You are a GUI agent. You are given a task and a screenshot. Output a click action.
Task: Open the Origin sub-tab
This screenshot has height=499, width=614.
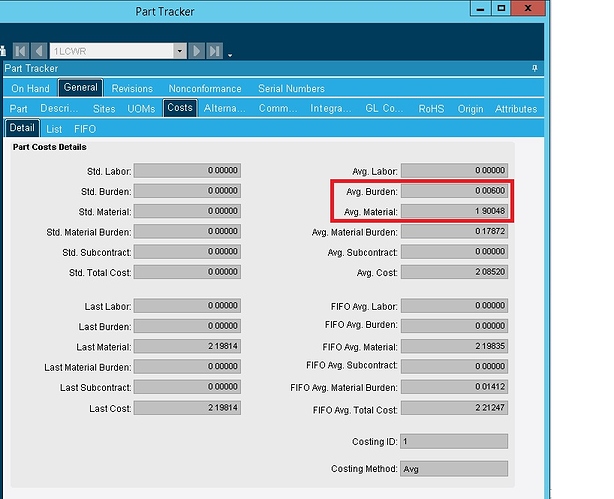click(x=470, y=108)
